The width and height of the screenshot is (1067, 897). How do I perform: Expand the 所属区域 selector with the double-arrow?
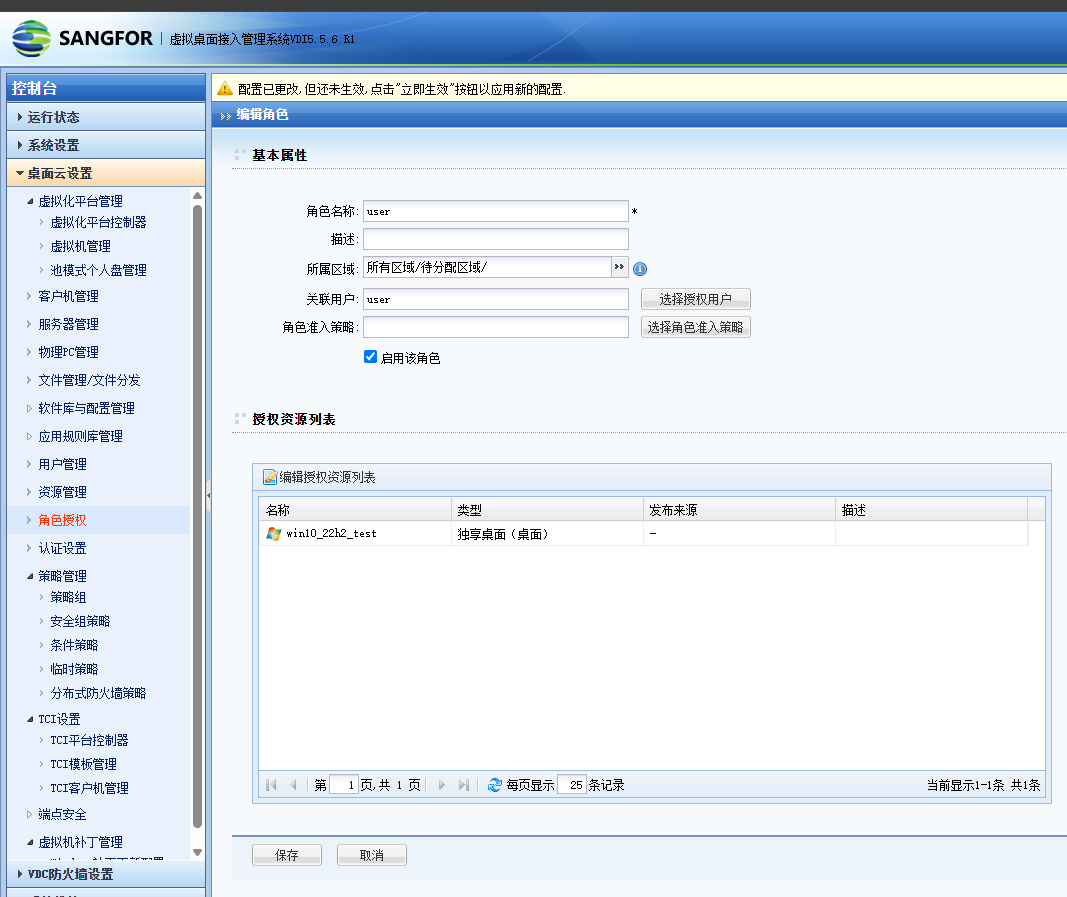619,268
